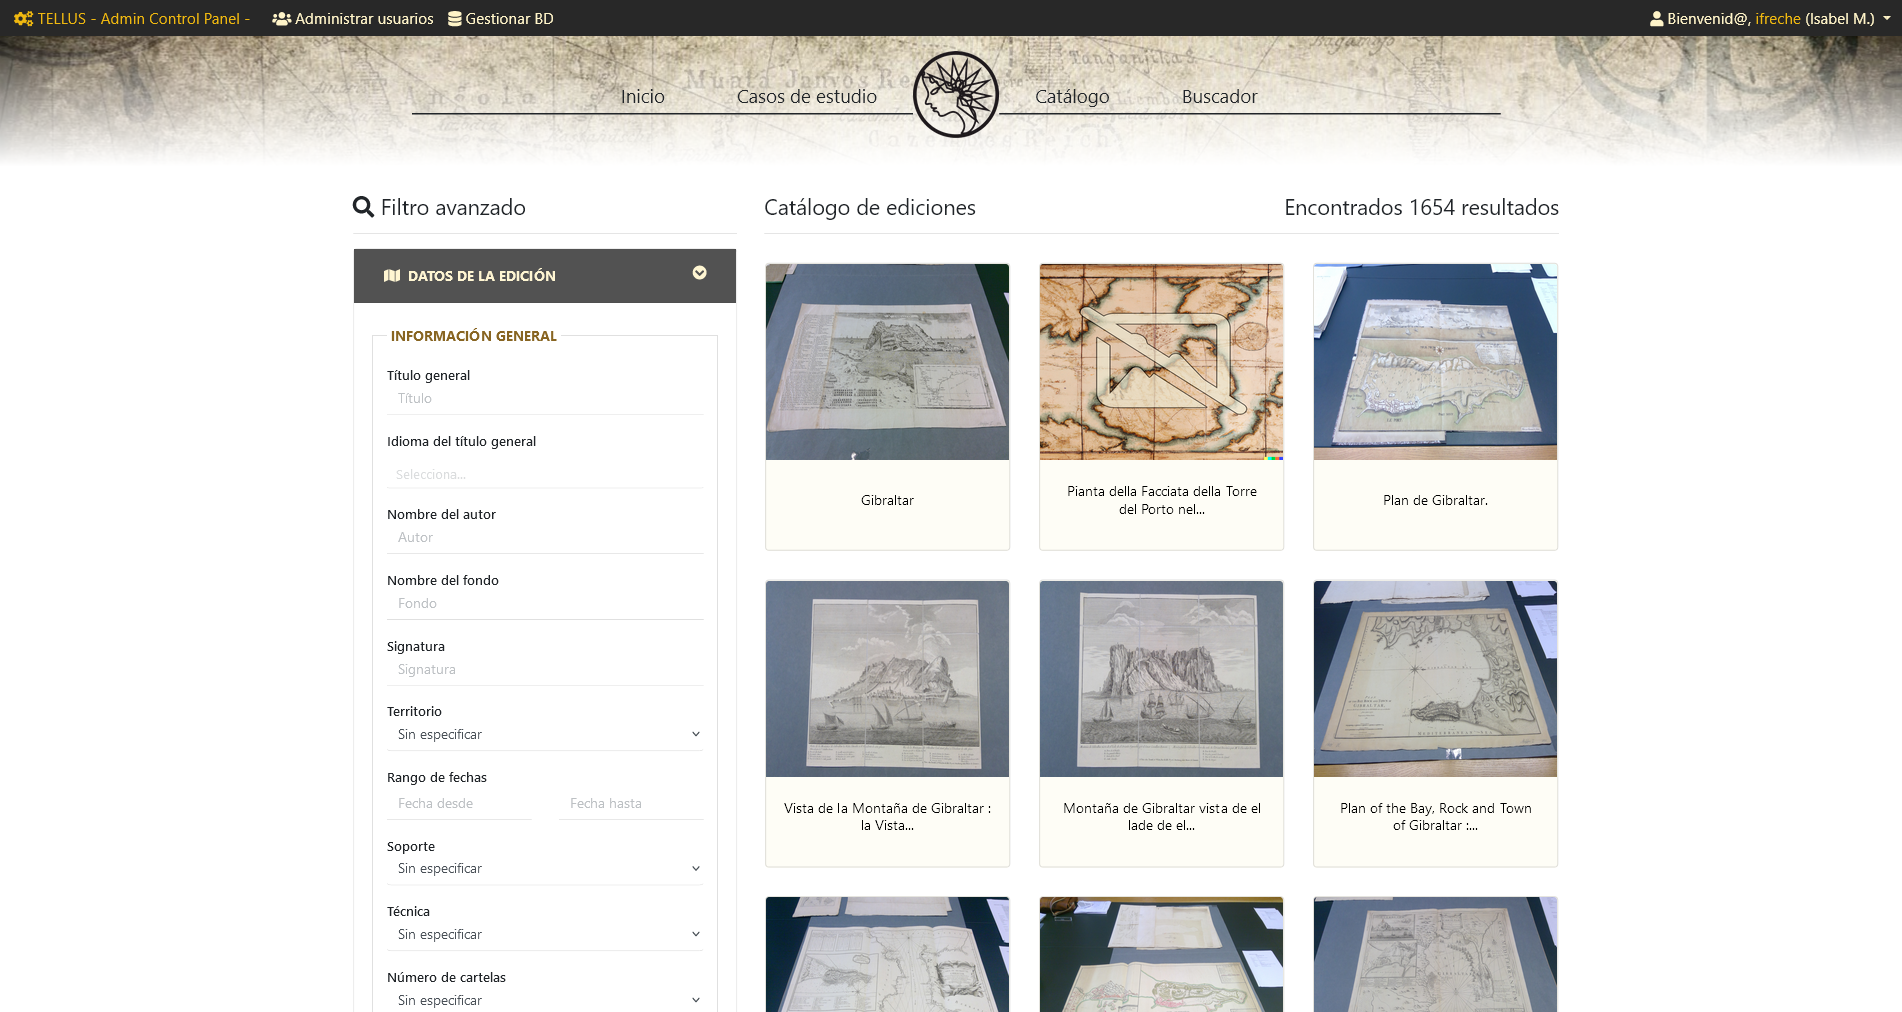Viewport: 1902px width, 1012px height.
Task: Open the Número de cartelas dropdown
Action: (544, 999)
